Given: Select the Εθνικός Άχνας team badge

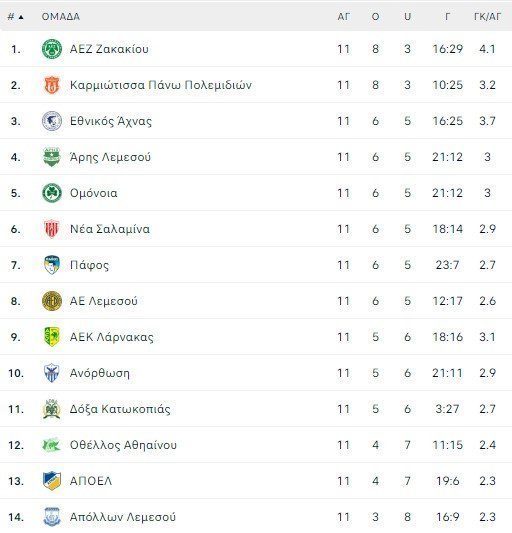Looking at the screenshot, I should click(52, 121).
